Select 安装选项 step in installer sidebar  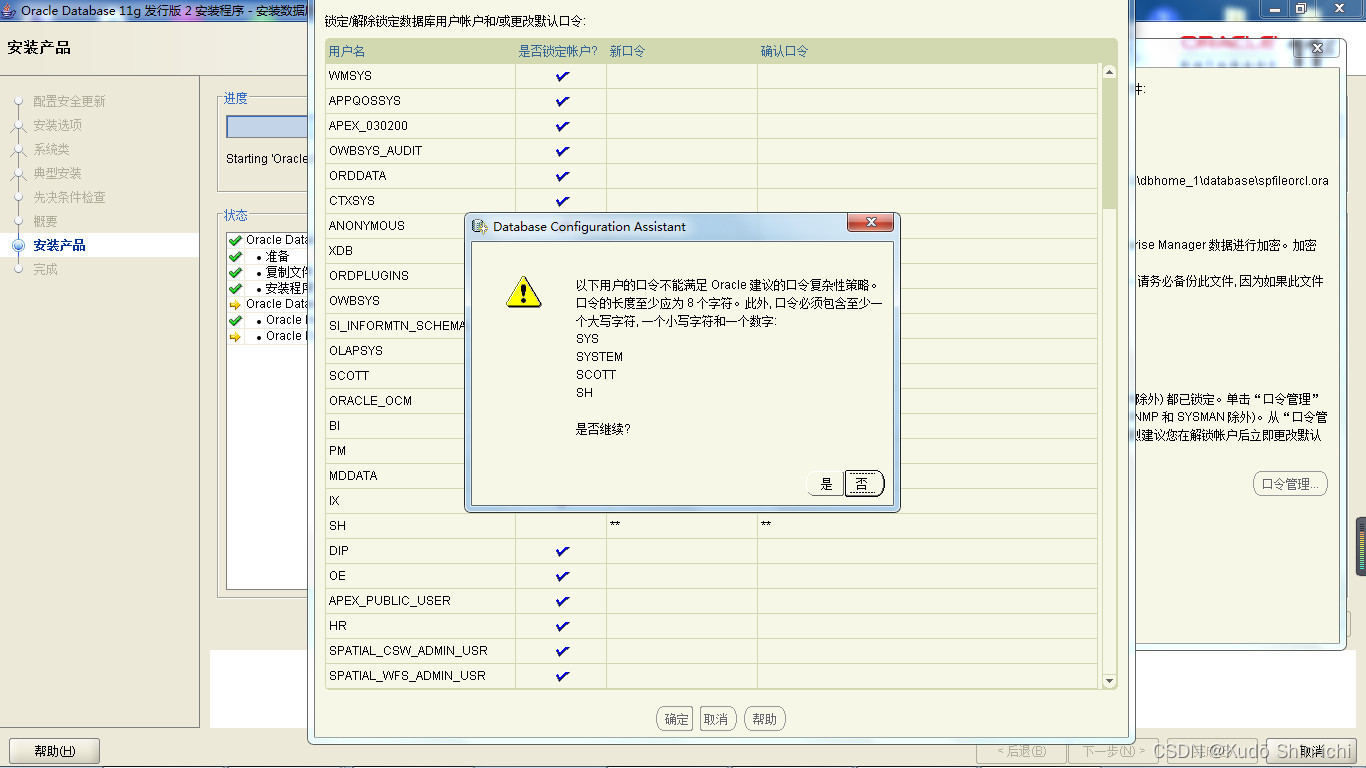click(57, 125)
